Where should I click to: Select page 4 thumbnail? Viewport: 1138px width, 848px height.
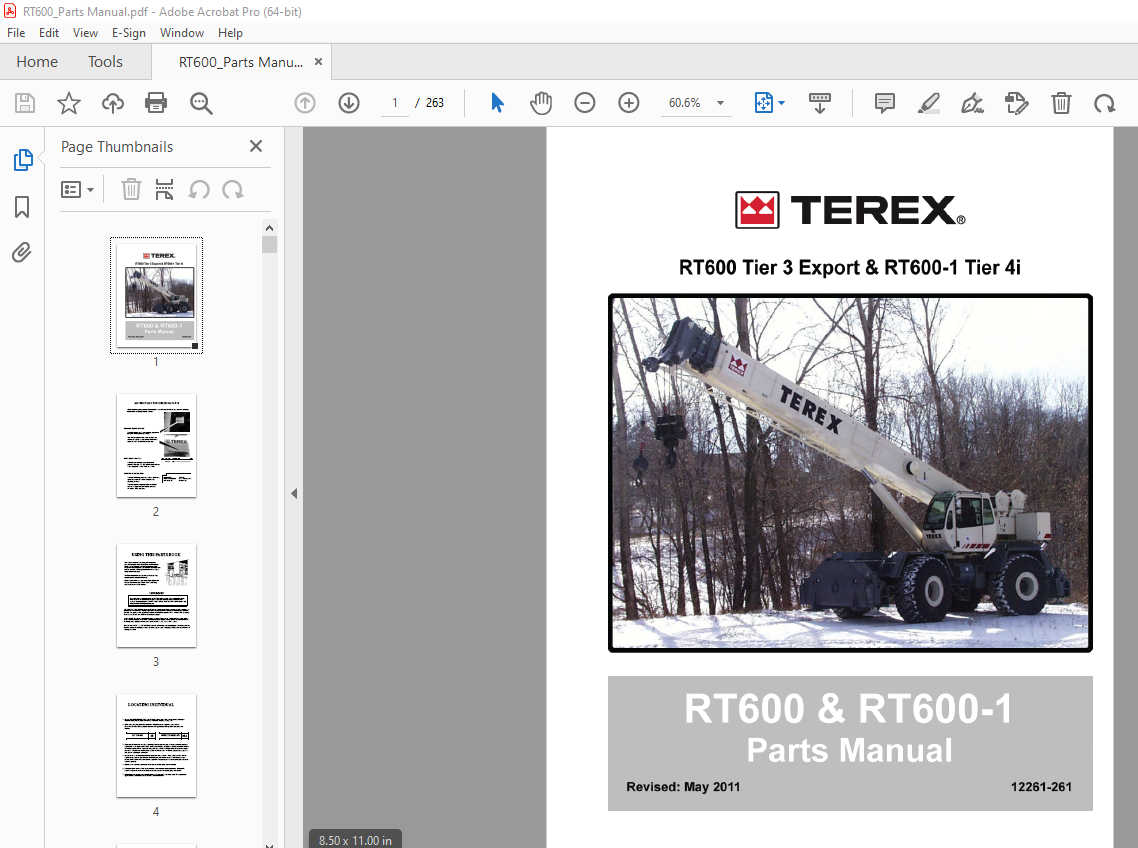(x=156, y=746)
